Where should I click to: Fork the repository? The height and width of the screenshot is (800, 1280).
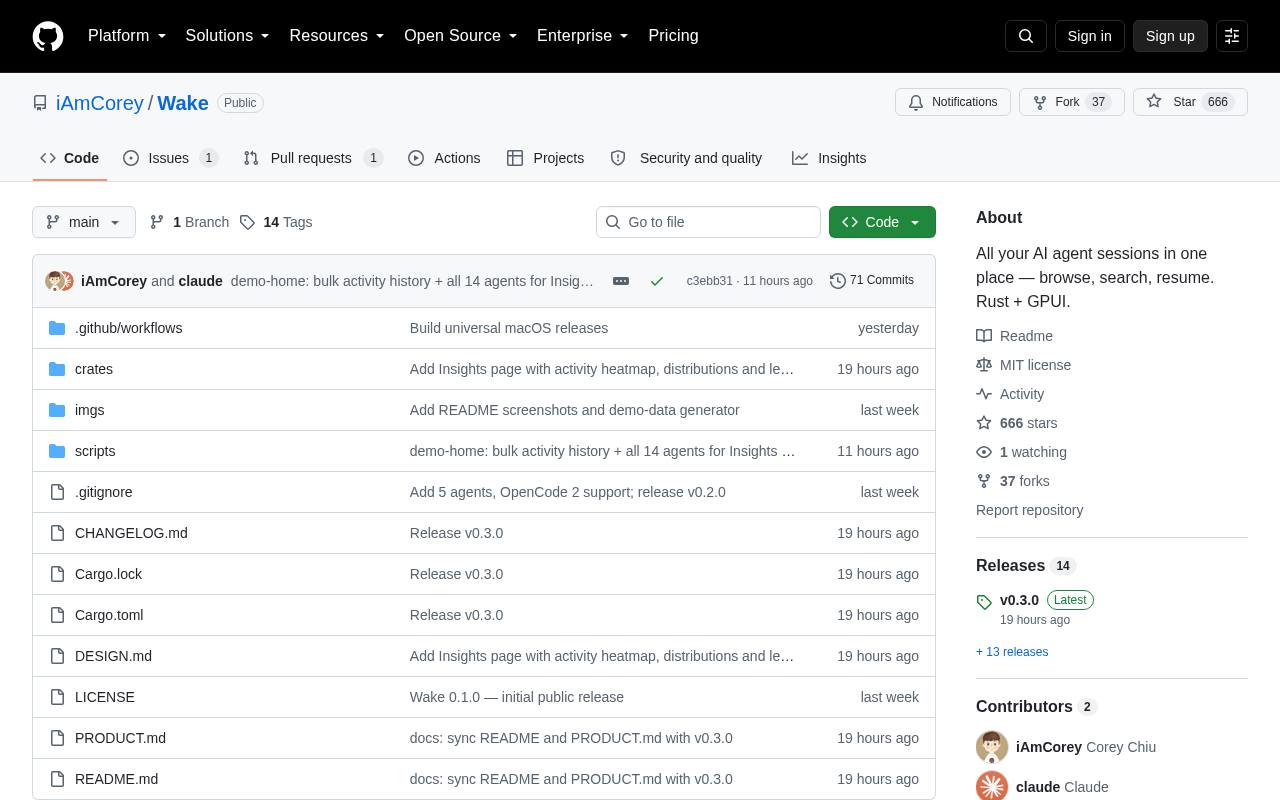pyautogui.click(x=1072, y=102)
